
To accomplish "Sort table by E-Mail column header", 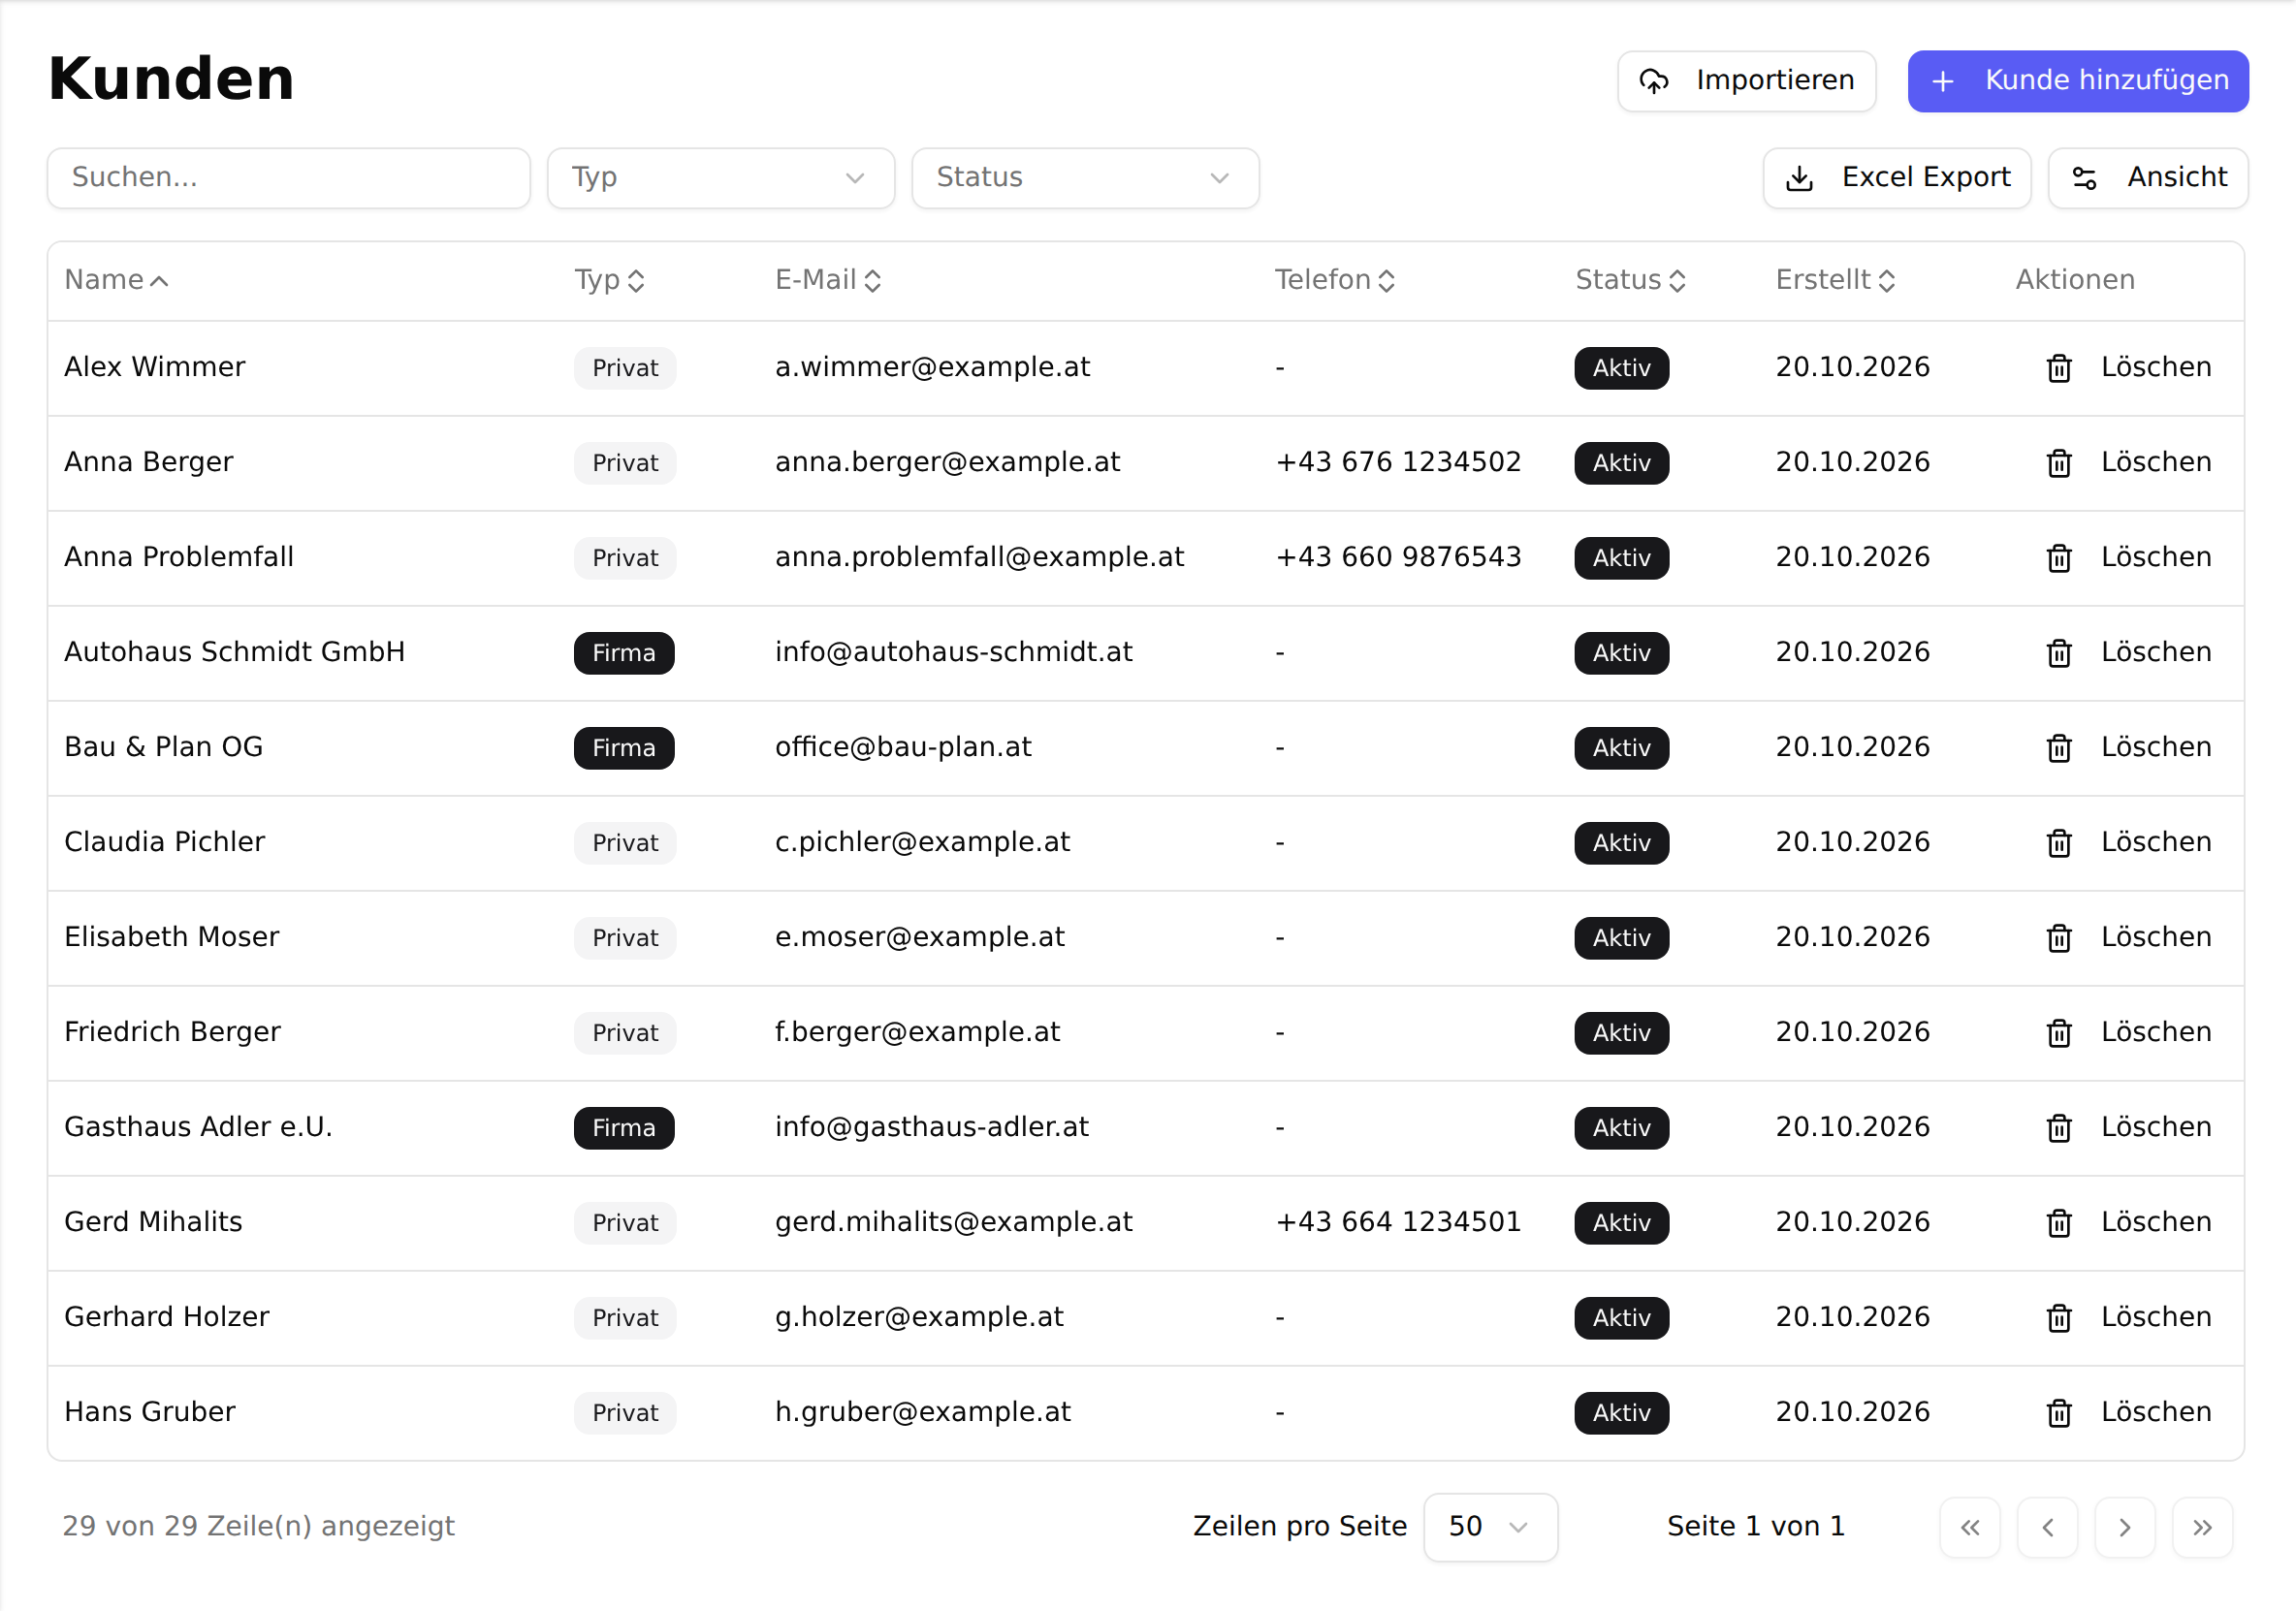I will coord(828,280).
